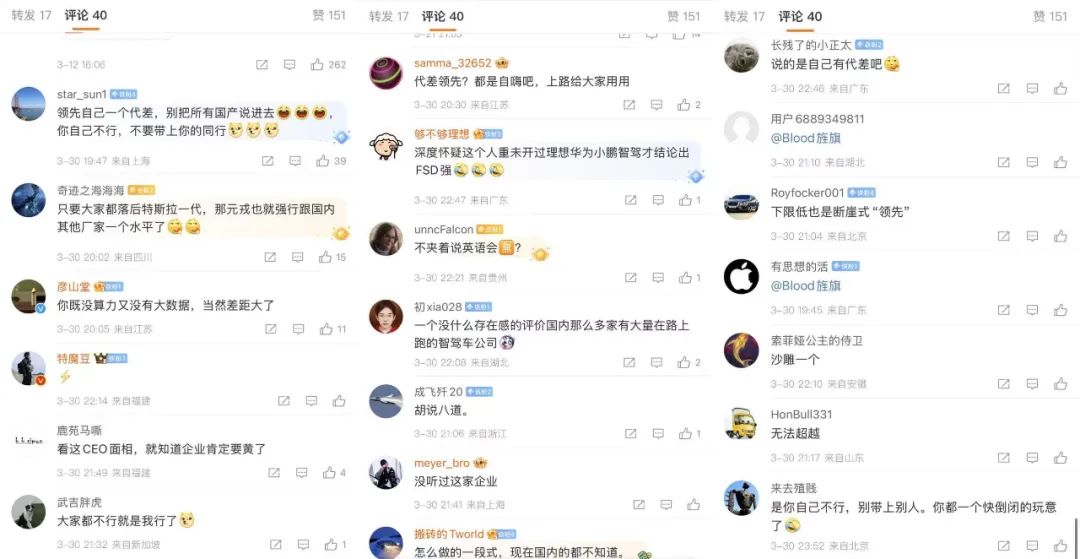The image size is (1080, 559).
Task: Open the 评论 40 tab in middle panel
Action: pyautogui.click(x=443, y=17)
